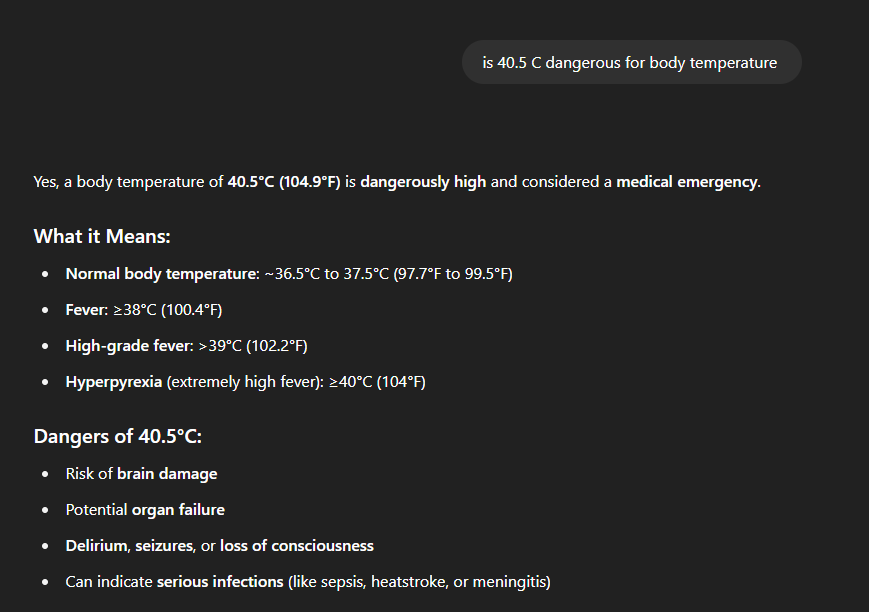Click the '~36.5°C to 37.5°C' temperature range text
This screenshot has width=869, height=612.
coord(326,274)
